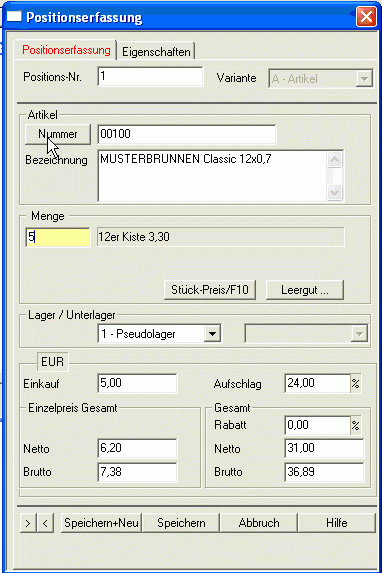Click the Positionserfassung window icon

pos(14,17)
